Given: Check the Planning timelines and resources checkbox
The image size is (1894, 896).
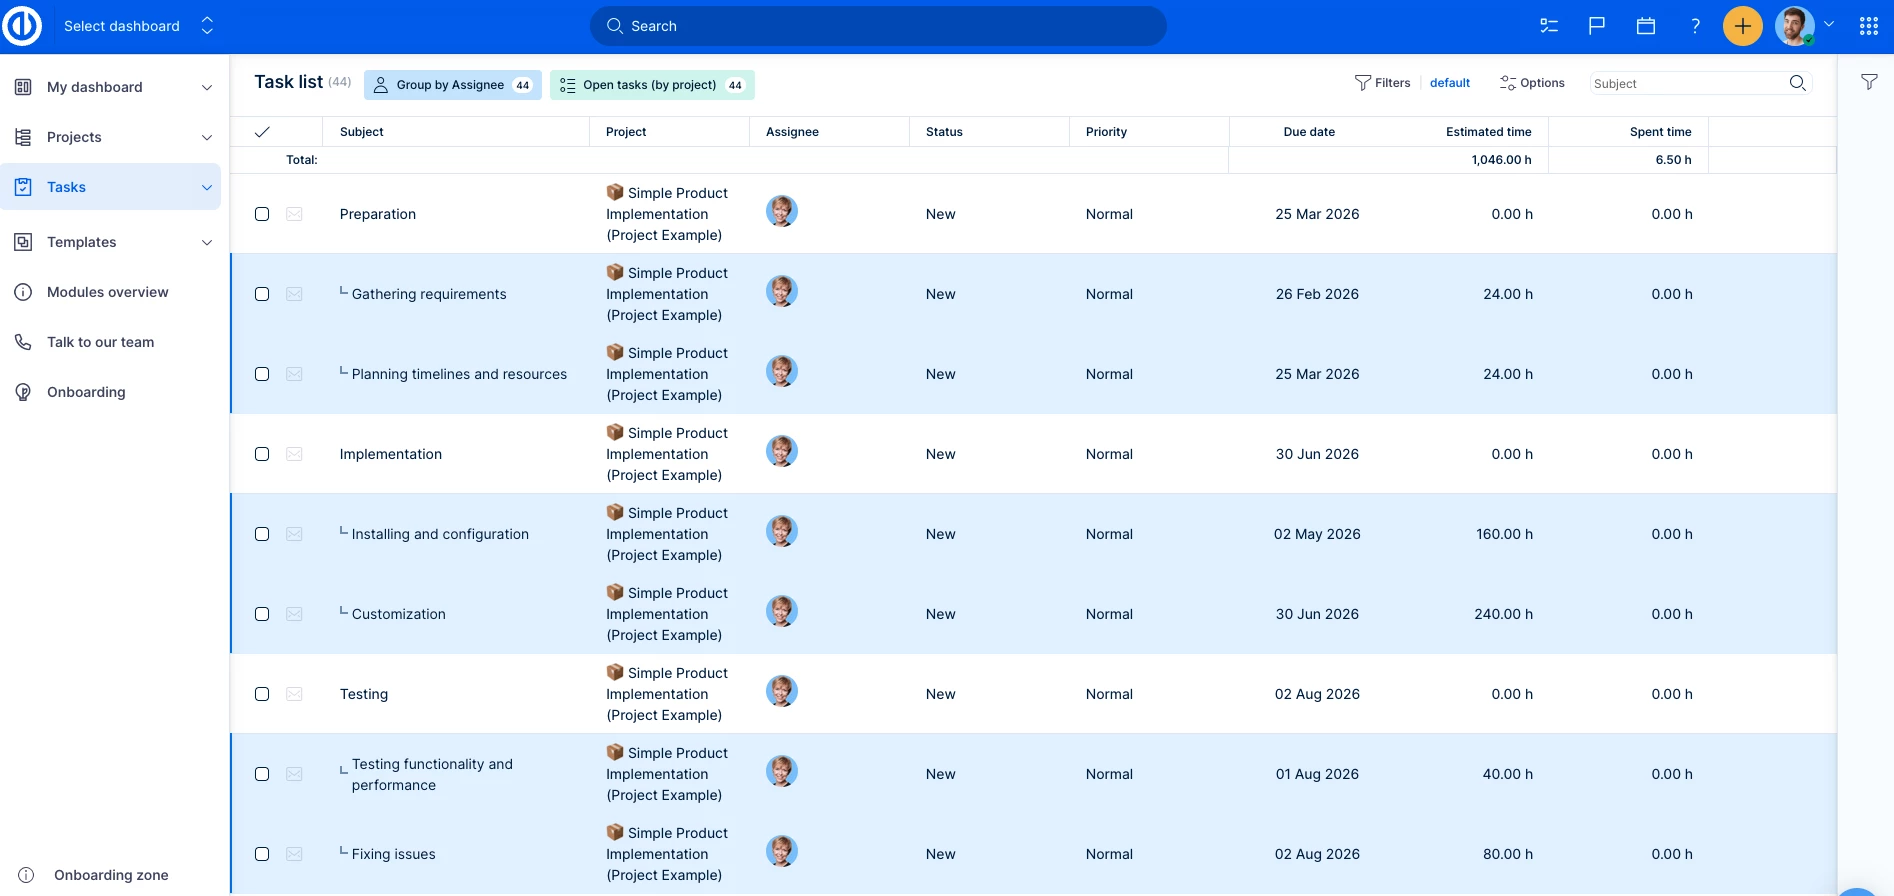Looking at the screenshot, I should pos(262,374).
